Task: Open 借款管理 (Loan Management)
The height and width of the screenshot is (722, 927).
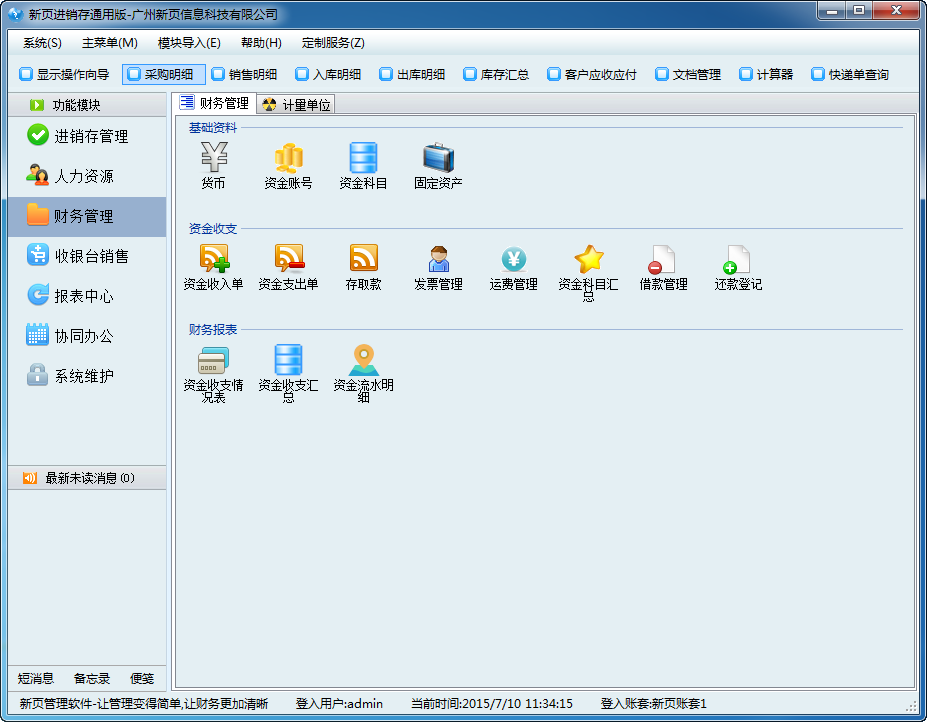Action: click(x=662, y=262)
